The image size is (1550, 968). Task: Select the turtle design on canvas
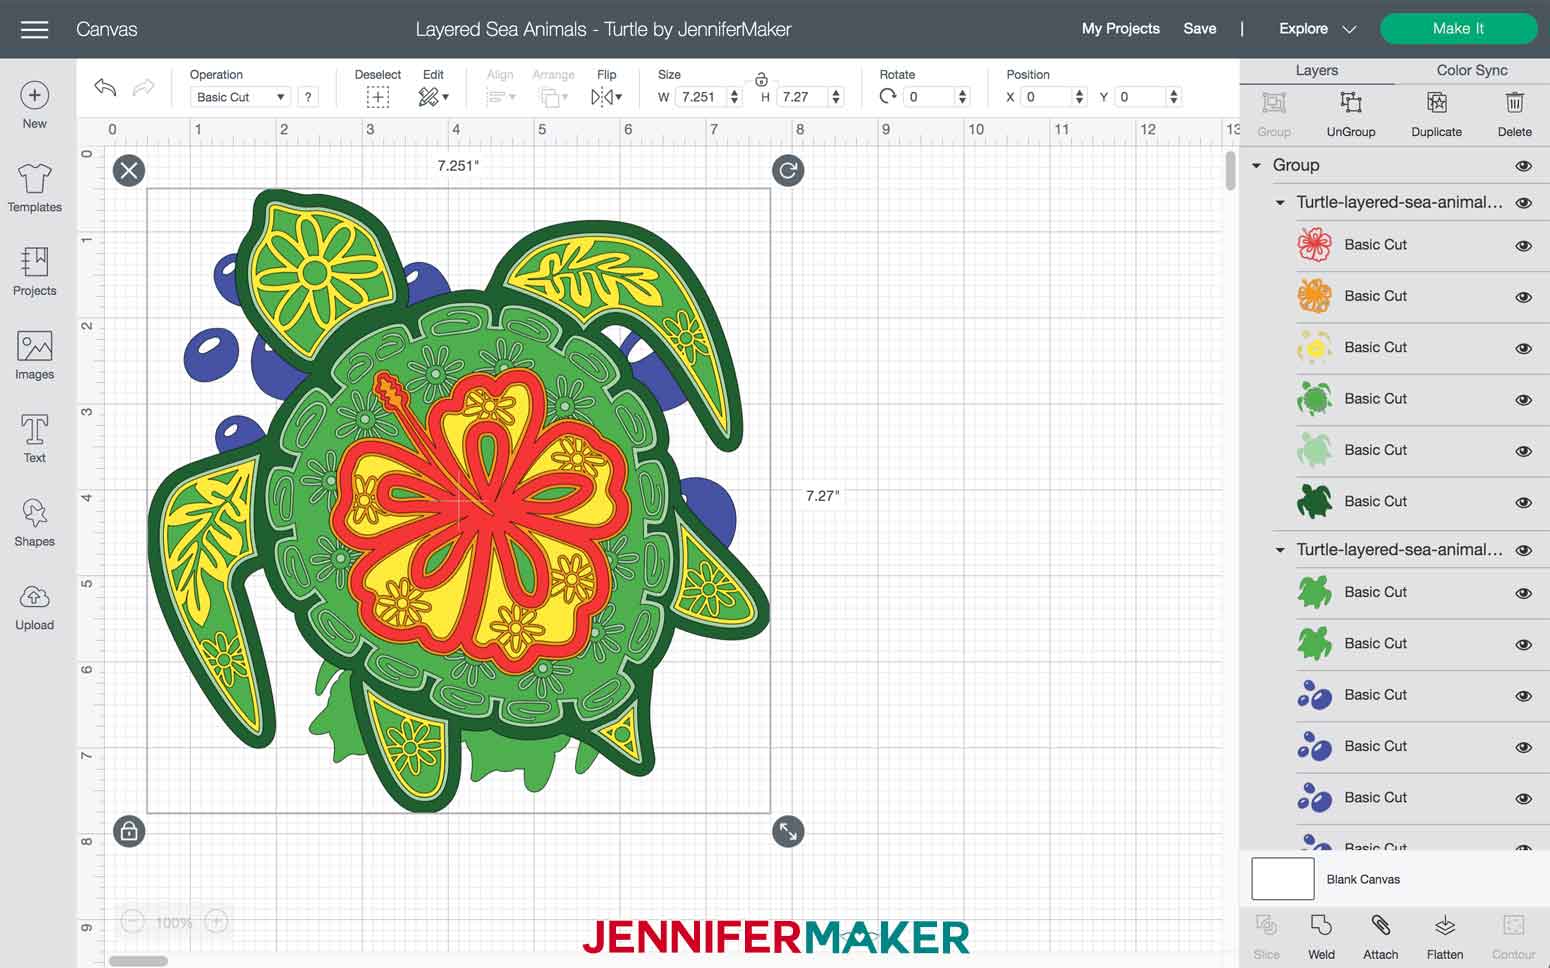458,500
